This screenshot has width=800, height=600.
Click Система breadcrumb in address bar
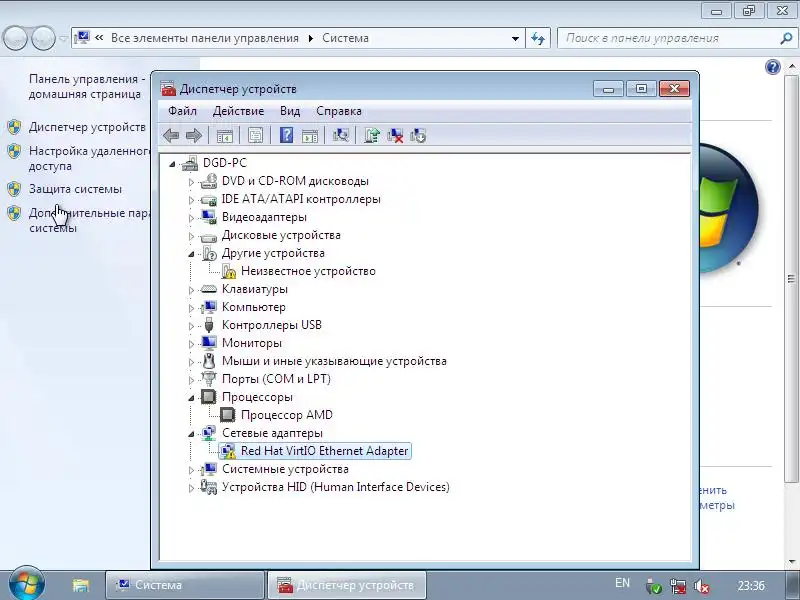coord(345,38)
